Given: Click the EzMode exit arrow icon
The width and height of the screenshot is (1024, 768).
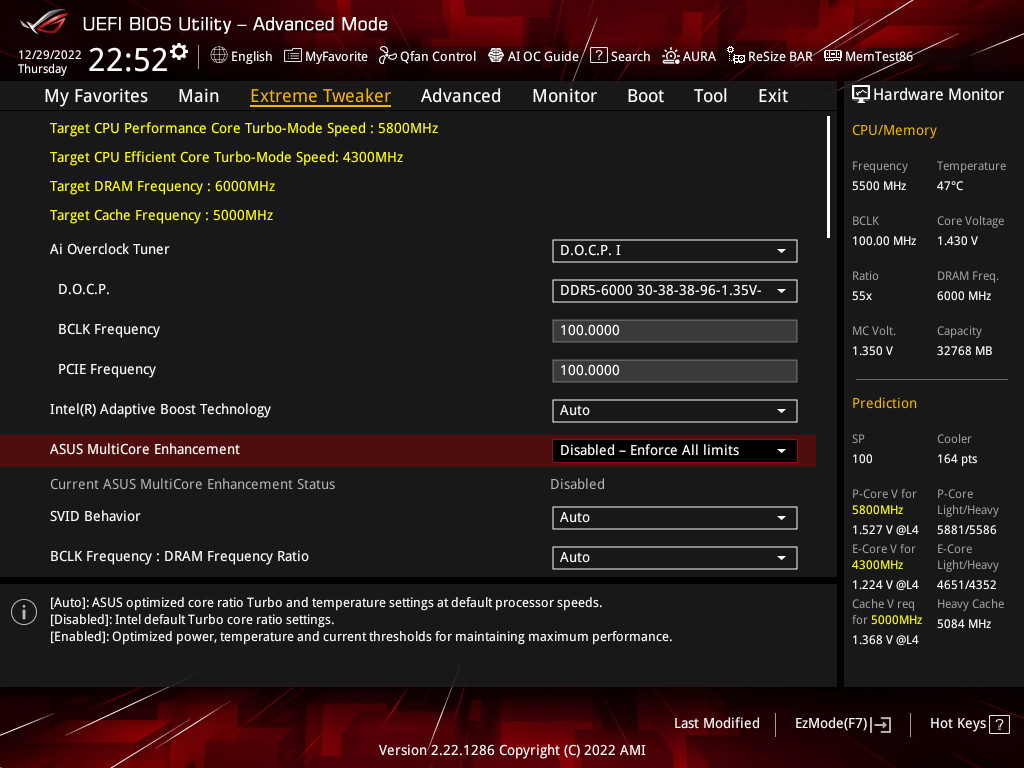Looking at the screenshot, I should 881,724.
